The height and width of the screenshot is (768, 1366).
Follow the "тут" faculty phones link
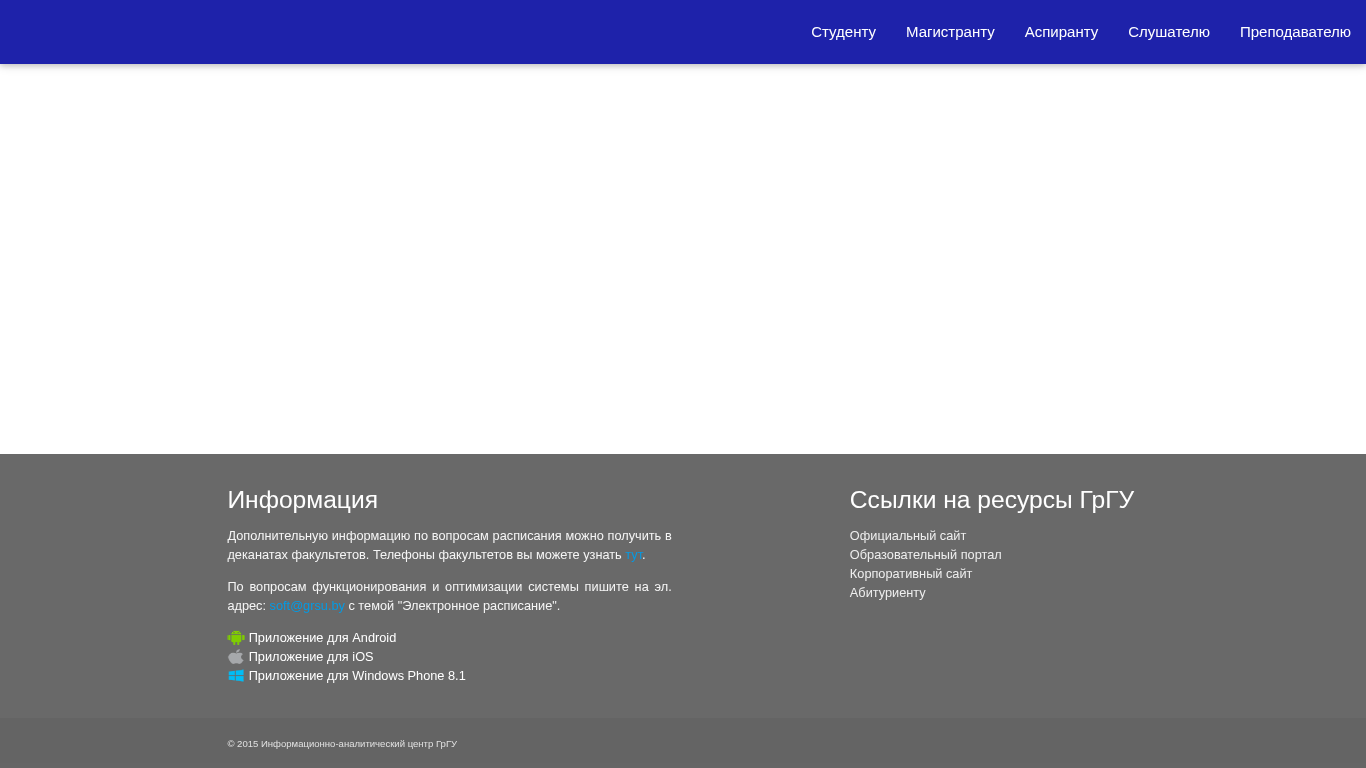(x=634, y=555)
